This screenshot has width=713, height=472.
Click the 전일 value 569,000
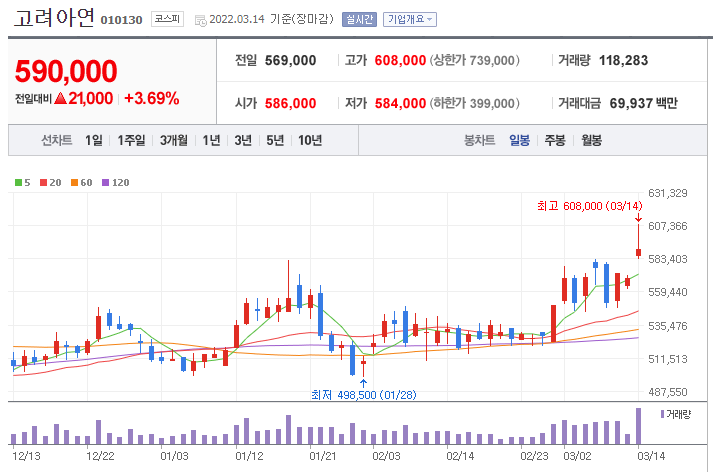click(x=291, y=60)
